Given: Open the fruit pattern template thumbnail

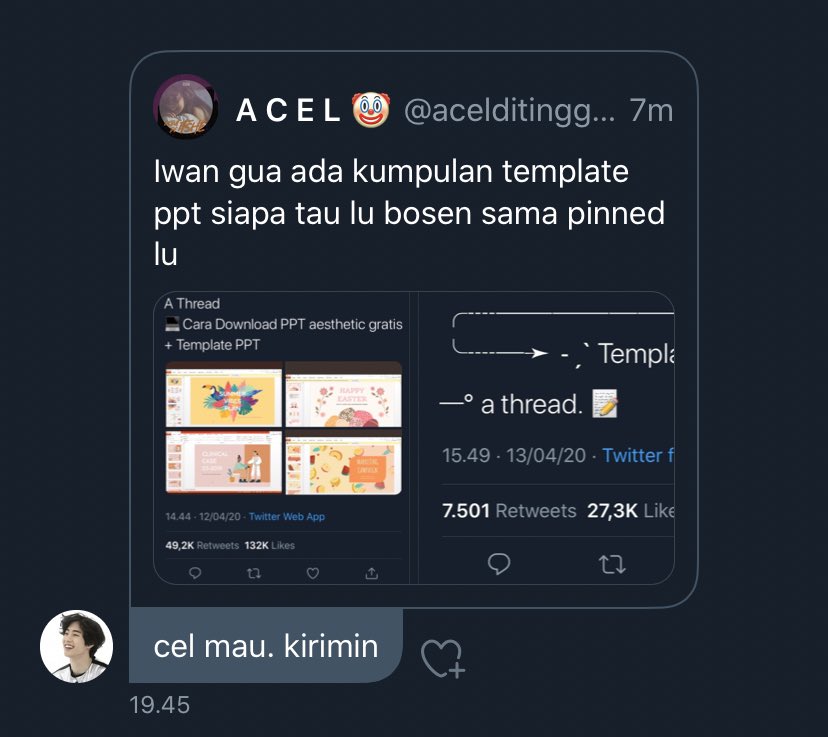Looking at the screenshot, I should (344, 462).
